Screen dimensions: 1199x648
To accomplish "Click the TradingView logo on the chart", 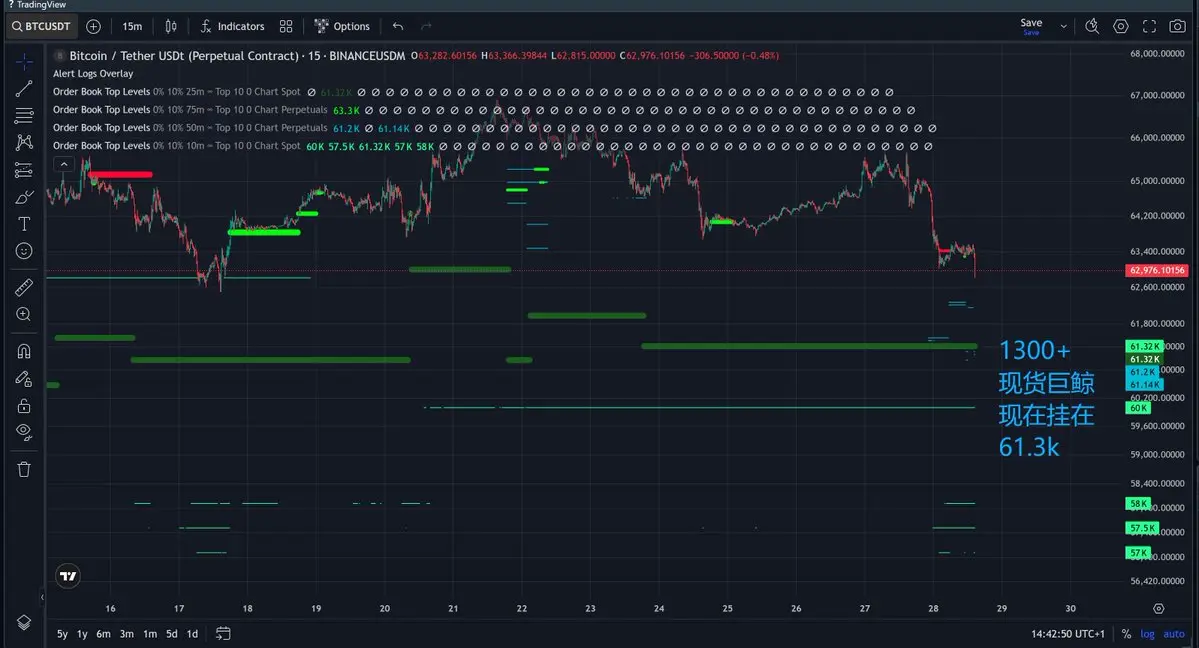I will (68, 576).
